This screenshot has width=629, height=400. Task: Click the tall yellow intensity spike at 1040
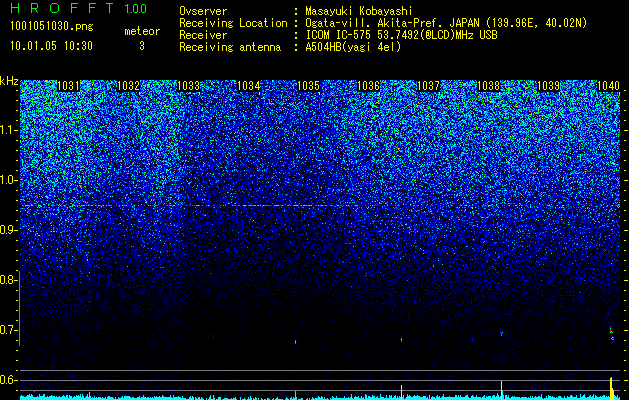[x=611, y=388]
